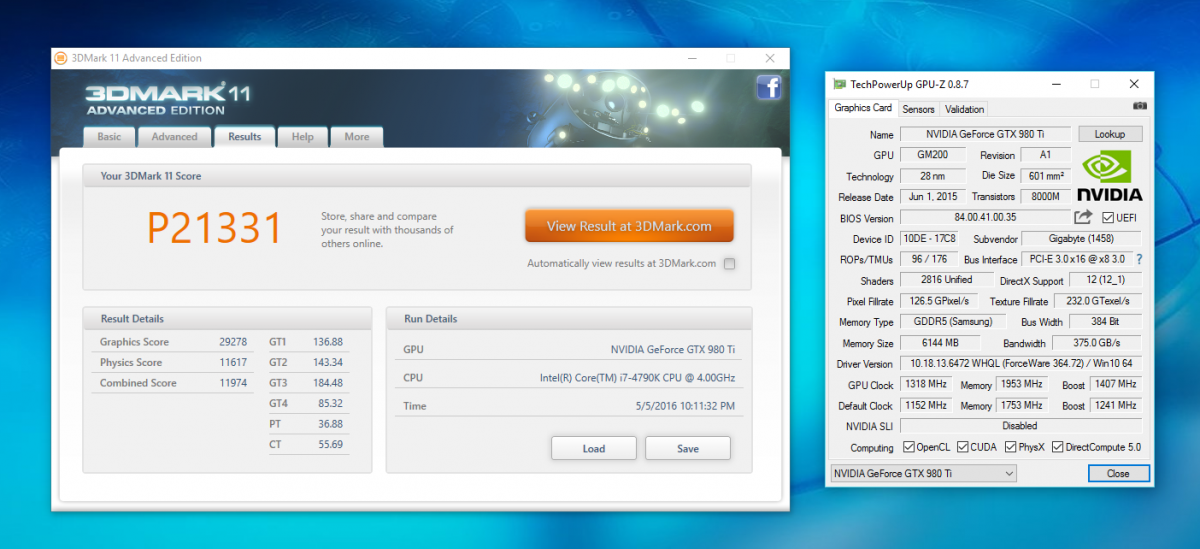
Task: Click the Combined Score value 11974
Action: point(233,383)
